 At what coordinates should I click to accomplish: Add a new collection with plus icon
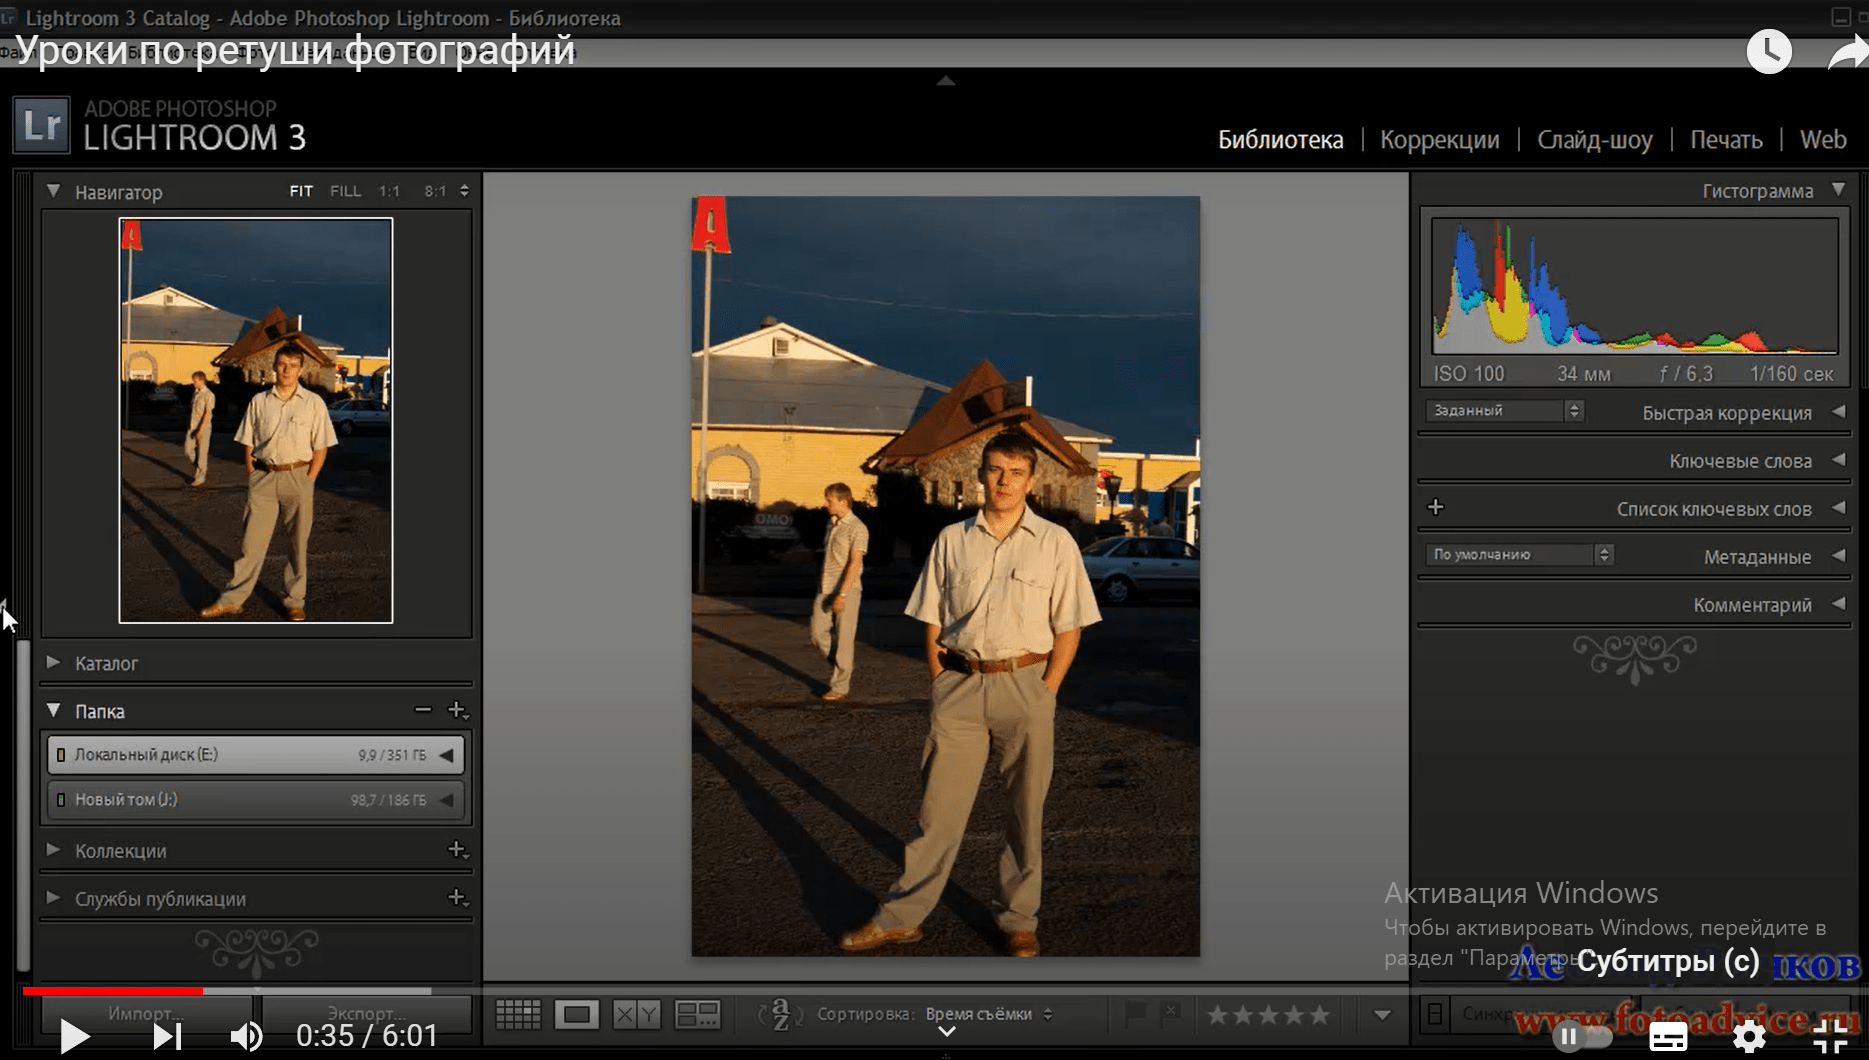click(457, 850)
